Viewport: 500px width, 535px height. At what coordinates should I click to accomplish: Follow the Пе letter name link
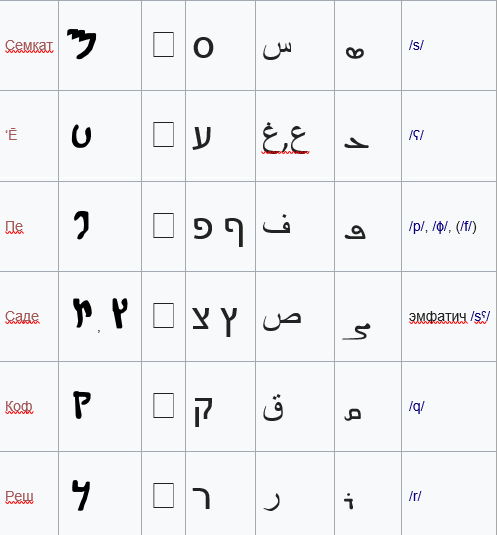point(14,226)
